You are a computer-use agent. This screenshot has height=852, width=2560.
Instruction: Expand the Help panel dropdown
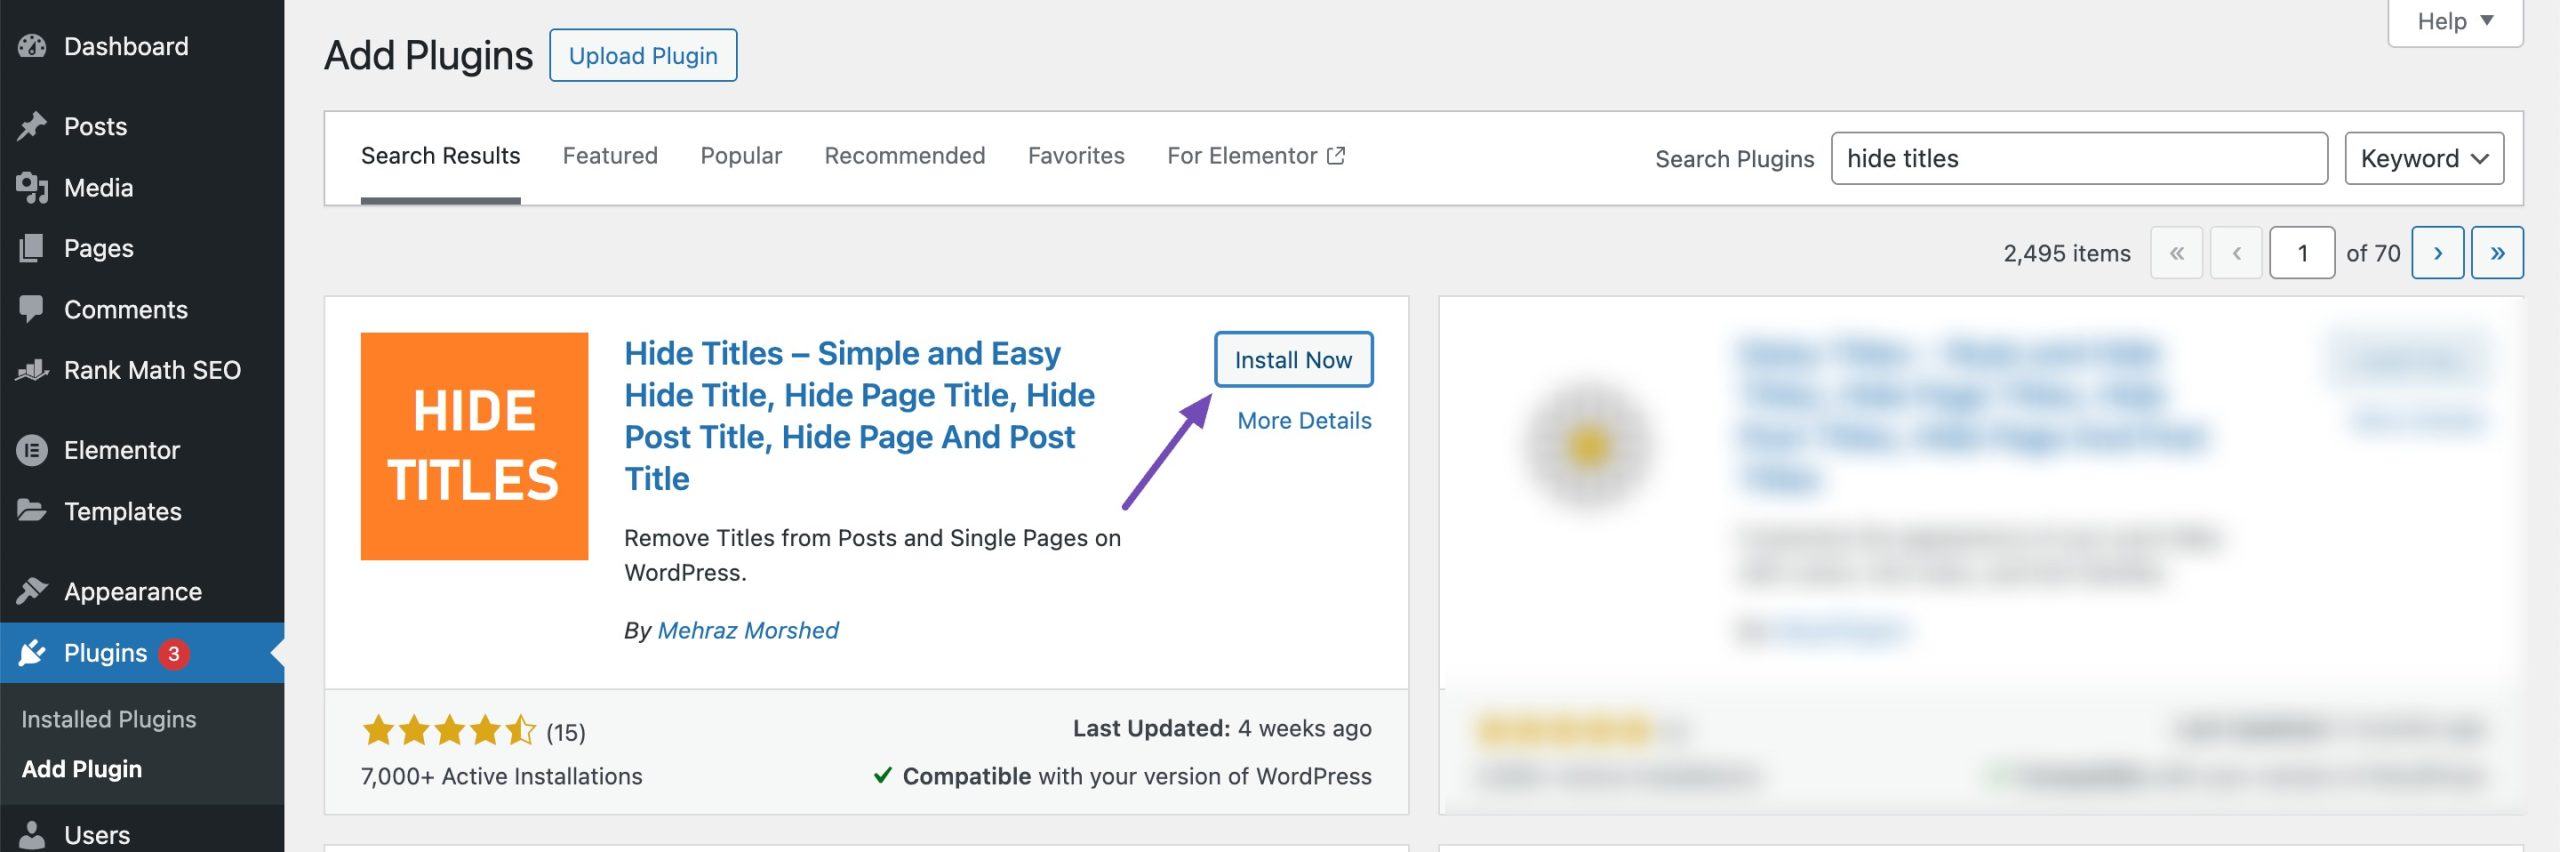coord(2455,22)
